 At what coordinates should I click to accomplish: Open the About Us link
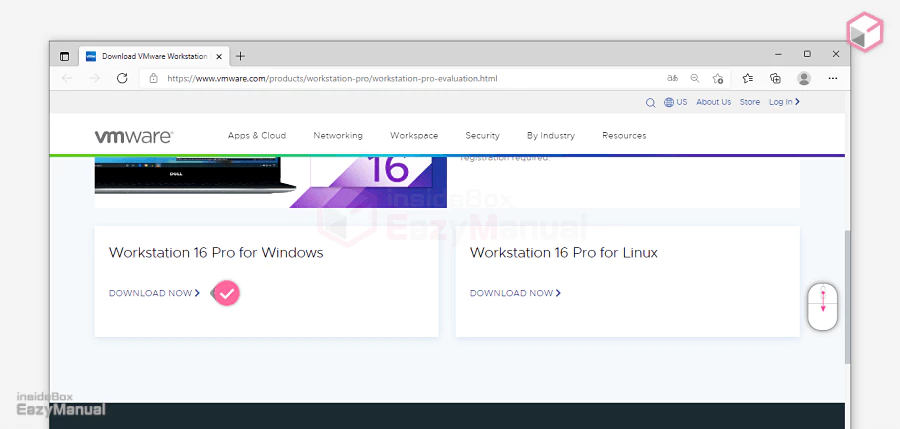[713, 102]
